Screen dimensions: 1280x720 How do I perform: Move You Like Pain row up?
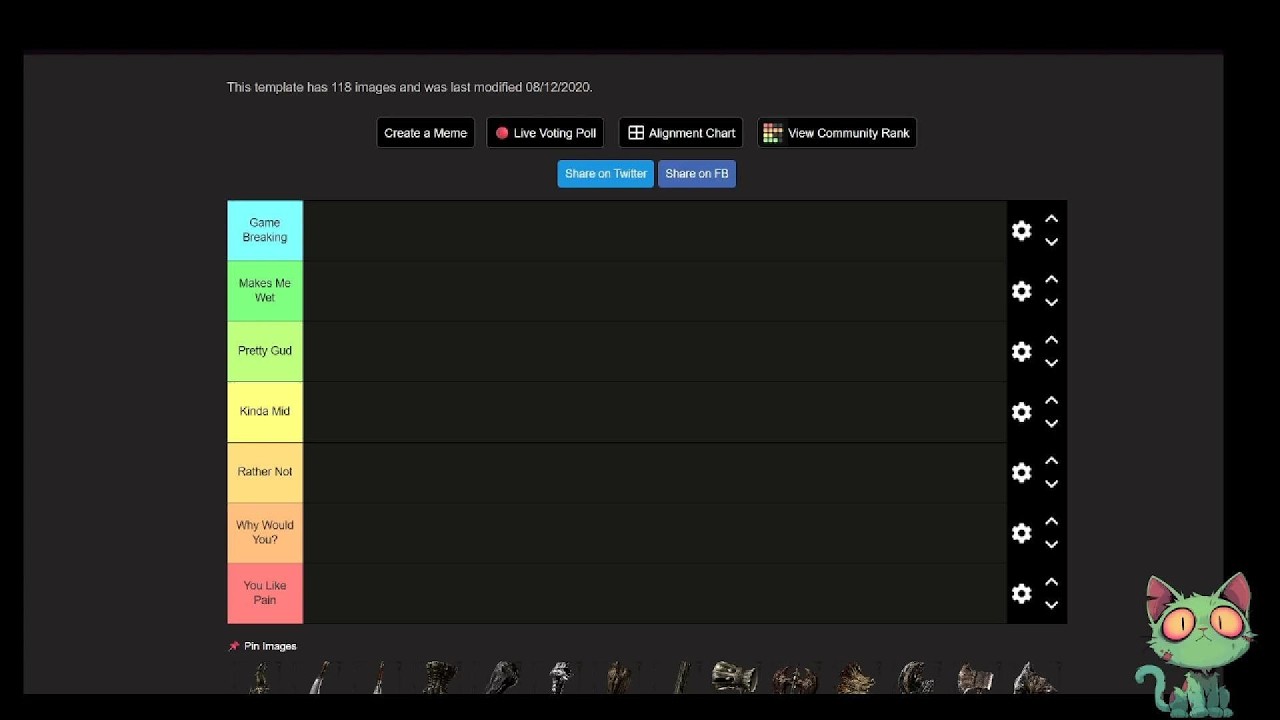[x=1051, y=582]
